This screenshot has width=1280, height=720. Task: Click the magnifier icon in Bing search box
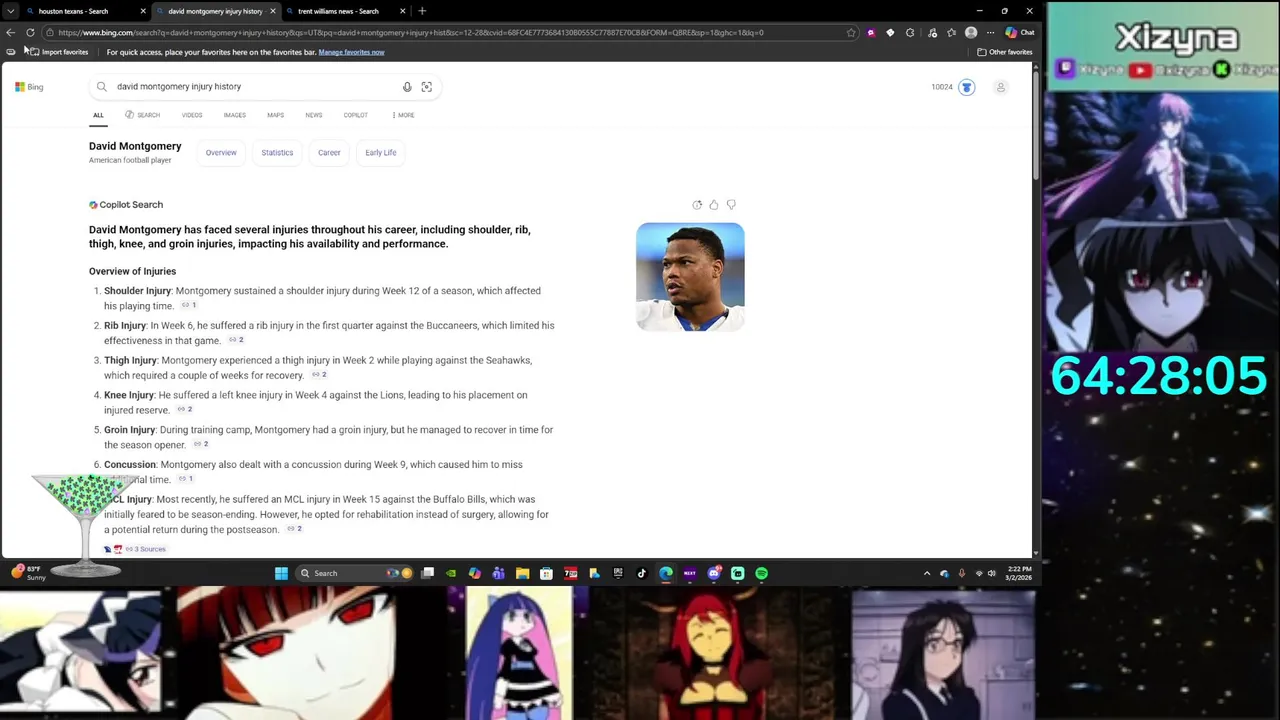coord(102,87)
